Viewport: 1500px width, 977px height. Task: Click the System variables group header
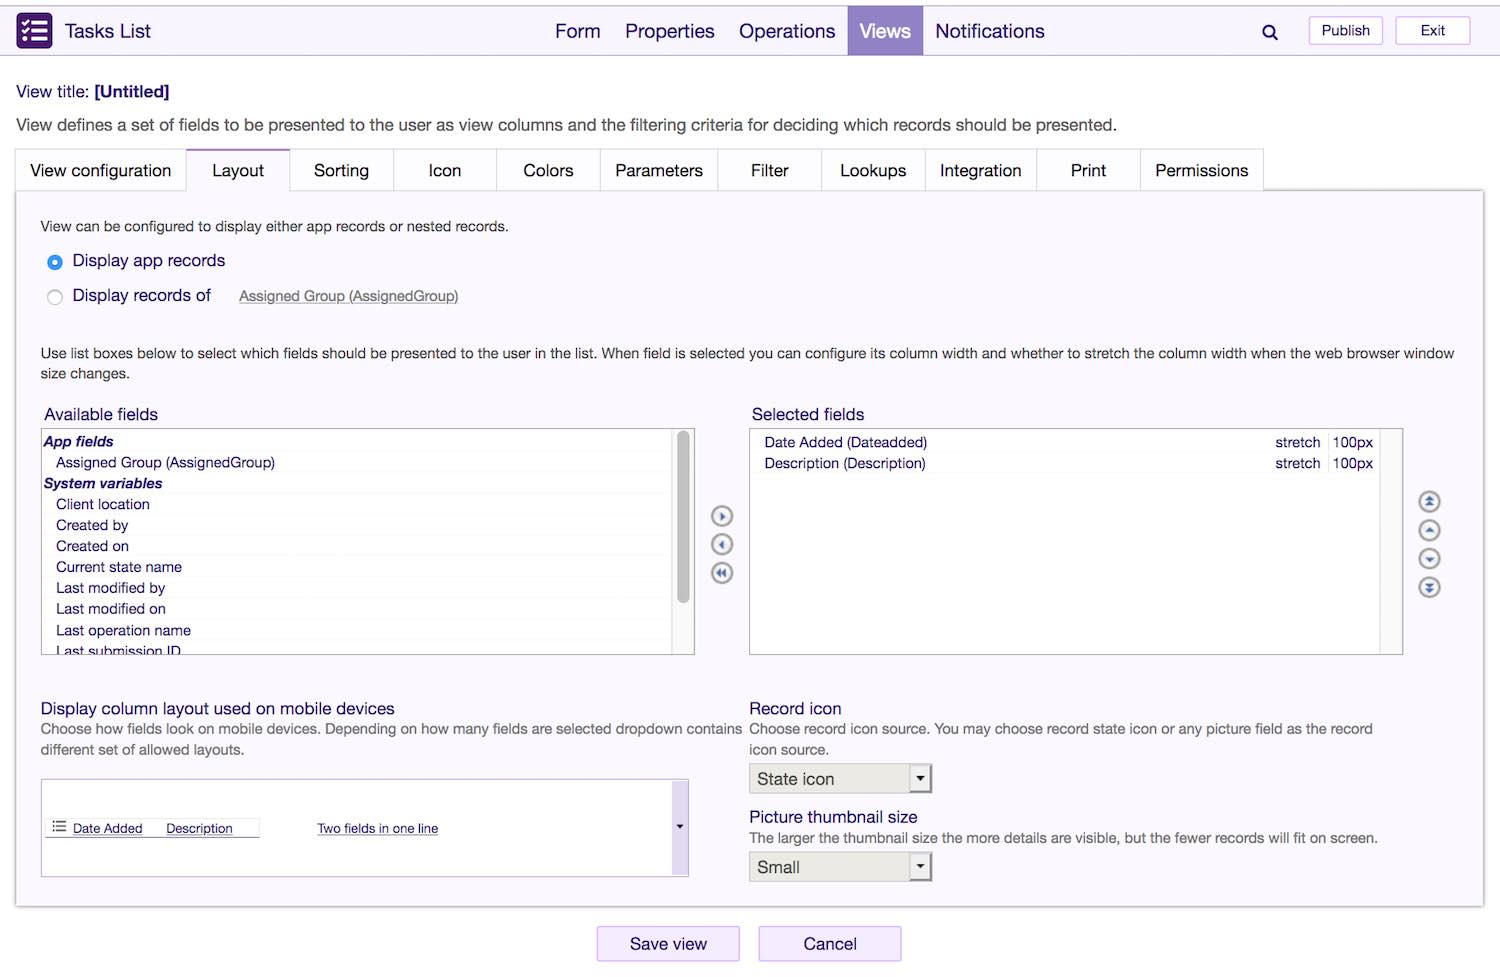click(103, 483)
